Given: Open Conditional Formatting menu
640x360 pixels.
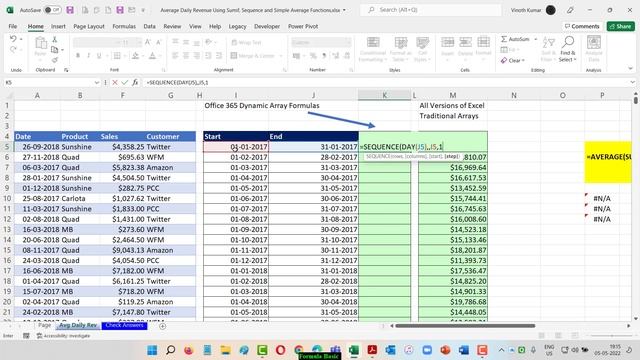Looking at the screenshot, I should click(373, 49).
